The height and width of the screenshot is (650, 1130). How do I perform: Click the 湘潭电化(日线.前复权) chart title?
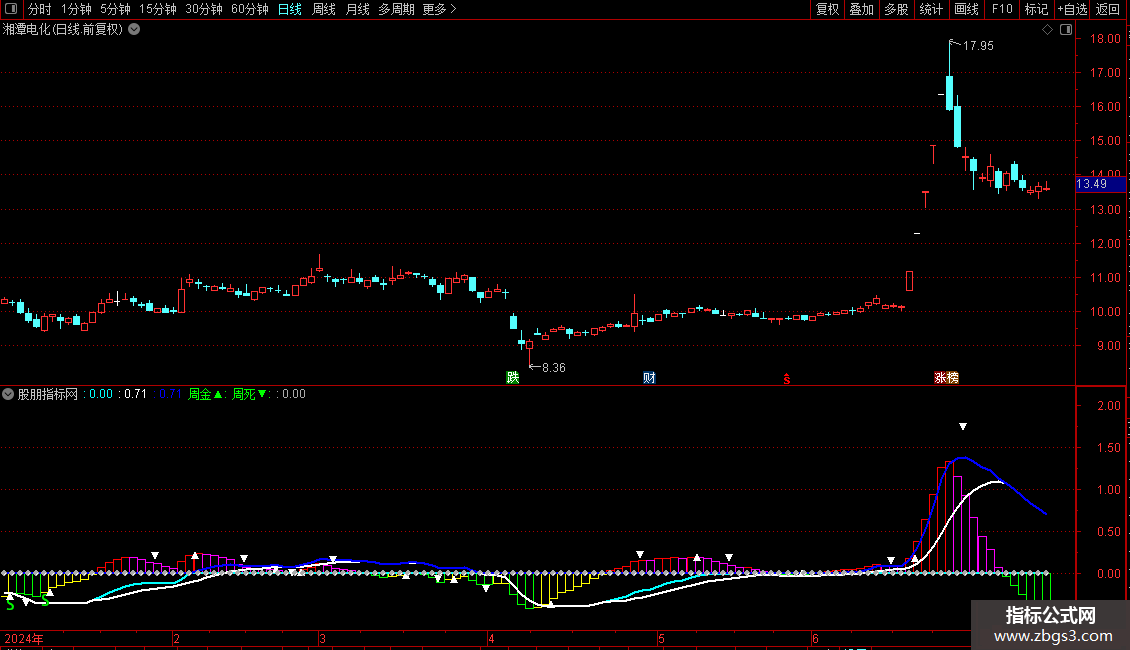63,30
